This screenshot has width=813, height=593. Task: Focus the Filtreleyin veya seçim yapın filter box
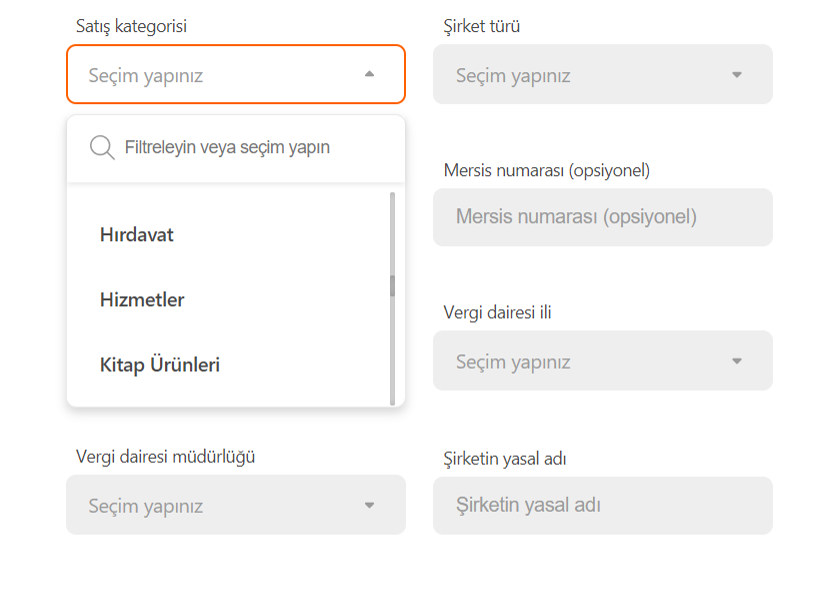coord(236,148)
